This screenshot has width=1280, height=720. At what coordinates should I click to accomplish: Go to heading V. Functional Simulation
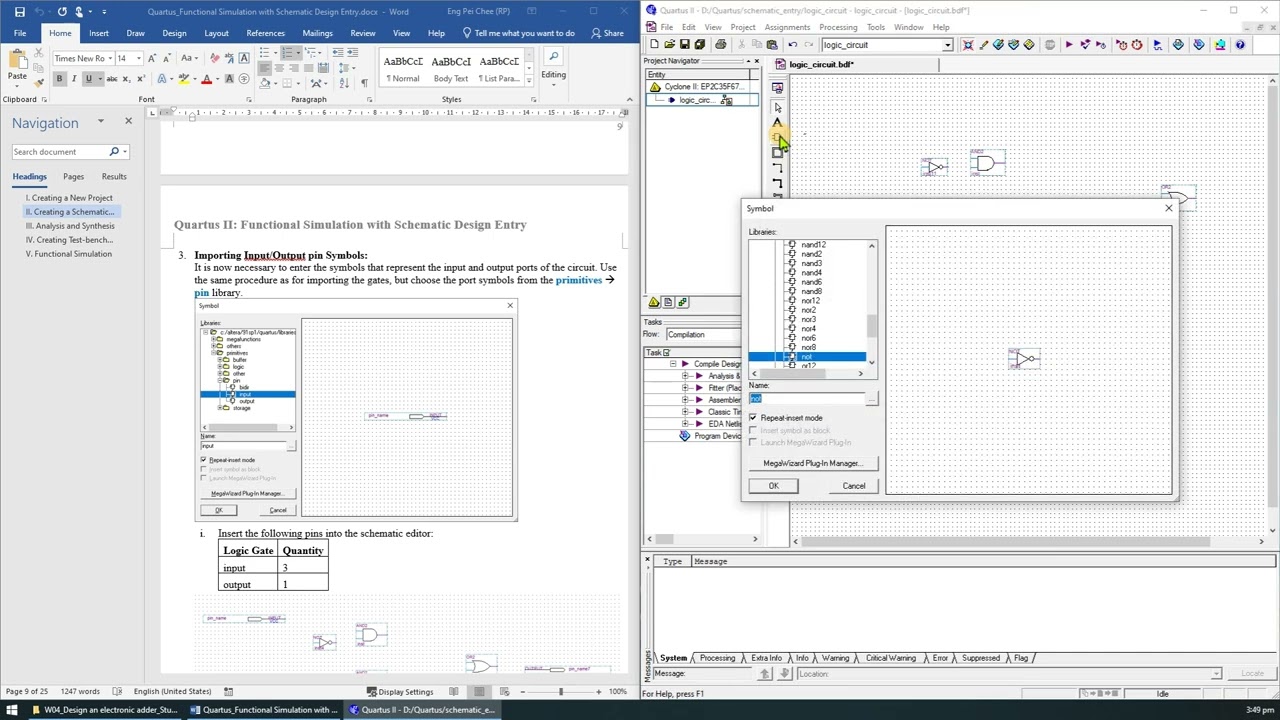point(68,254)
